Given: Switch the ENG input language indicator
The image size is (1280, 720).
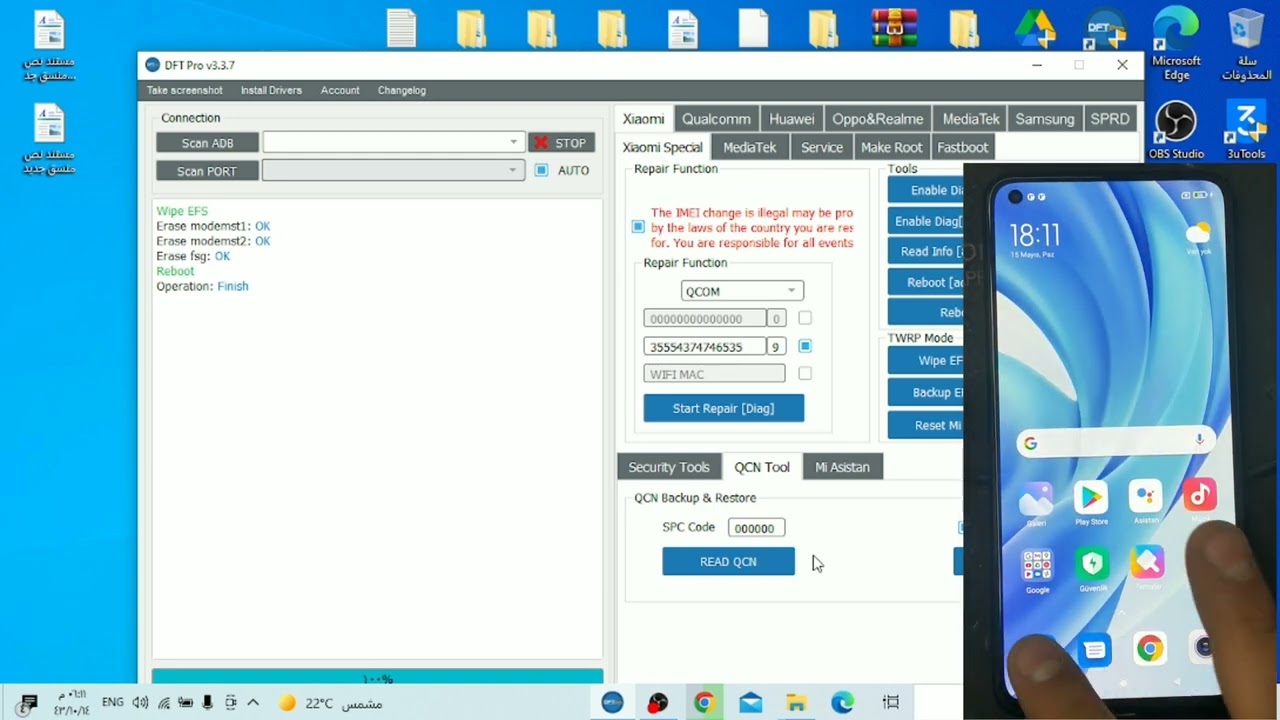Looking at the screenshot, I should click(113, 703).
